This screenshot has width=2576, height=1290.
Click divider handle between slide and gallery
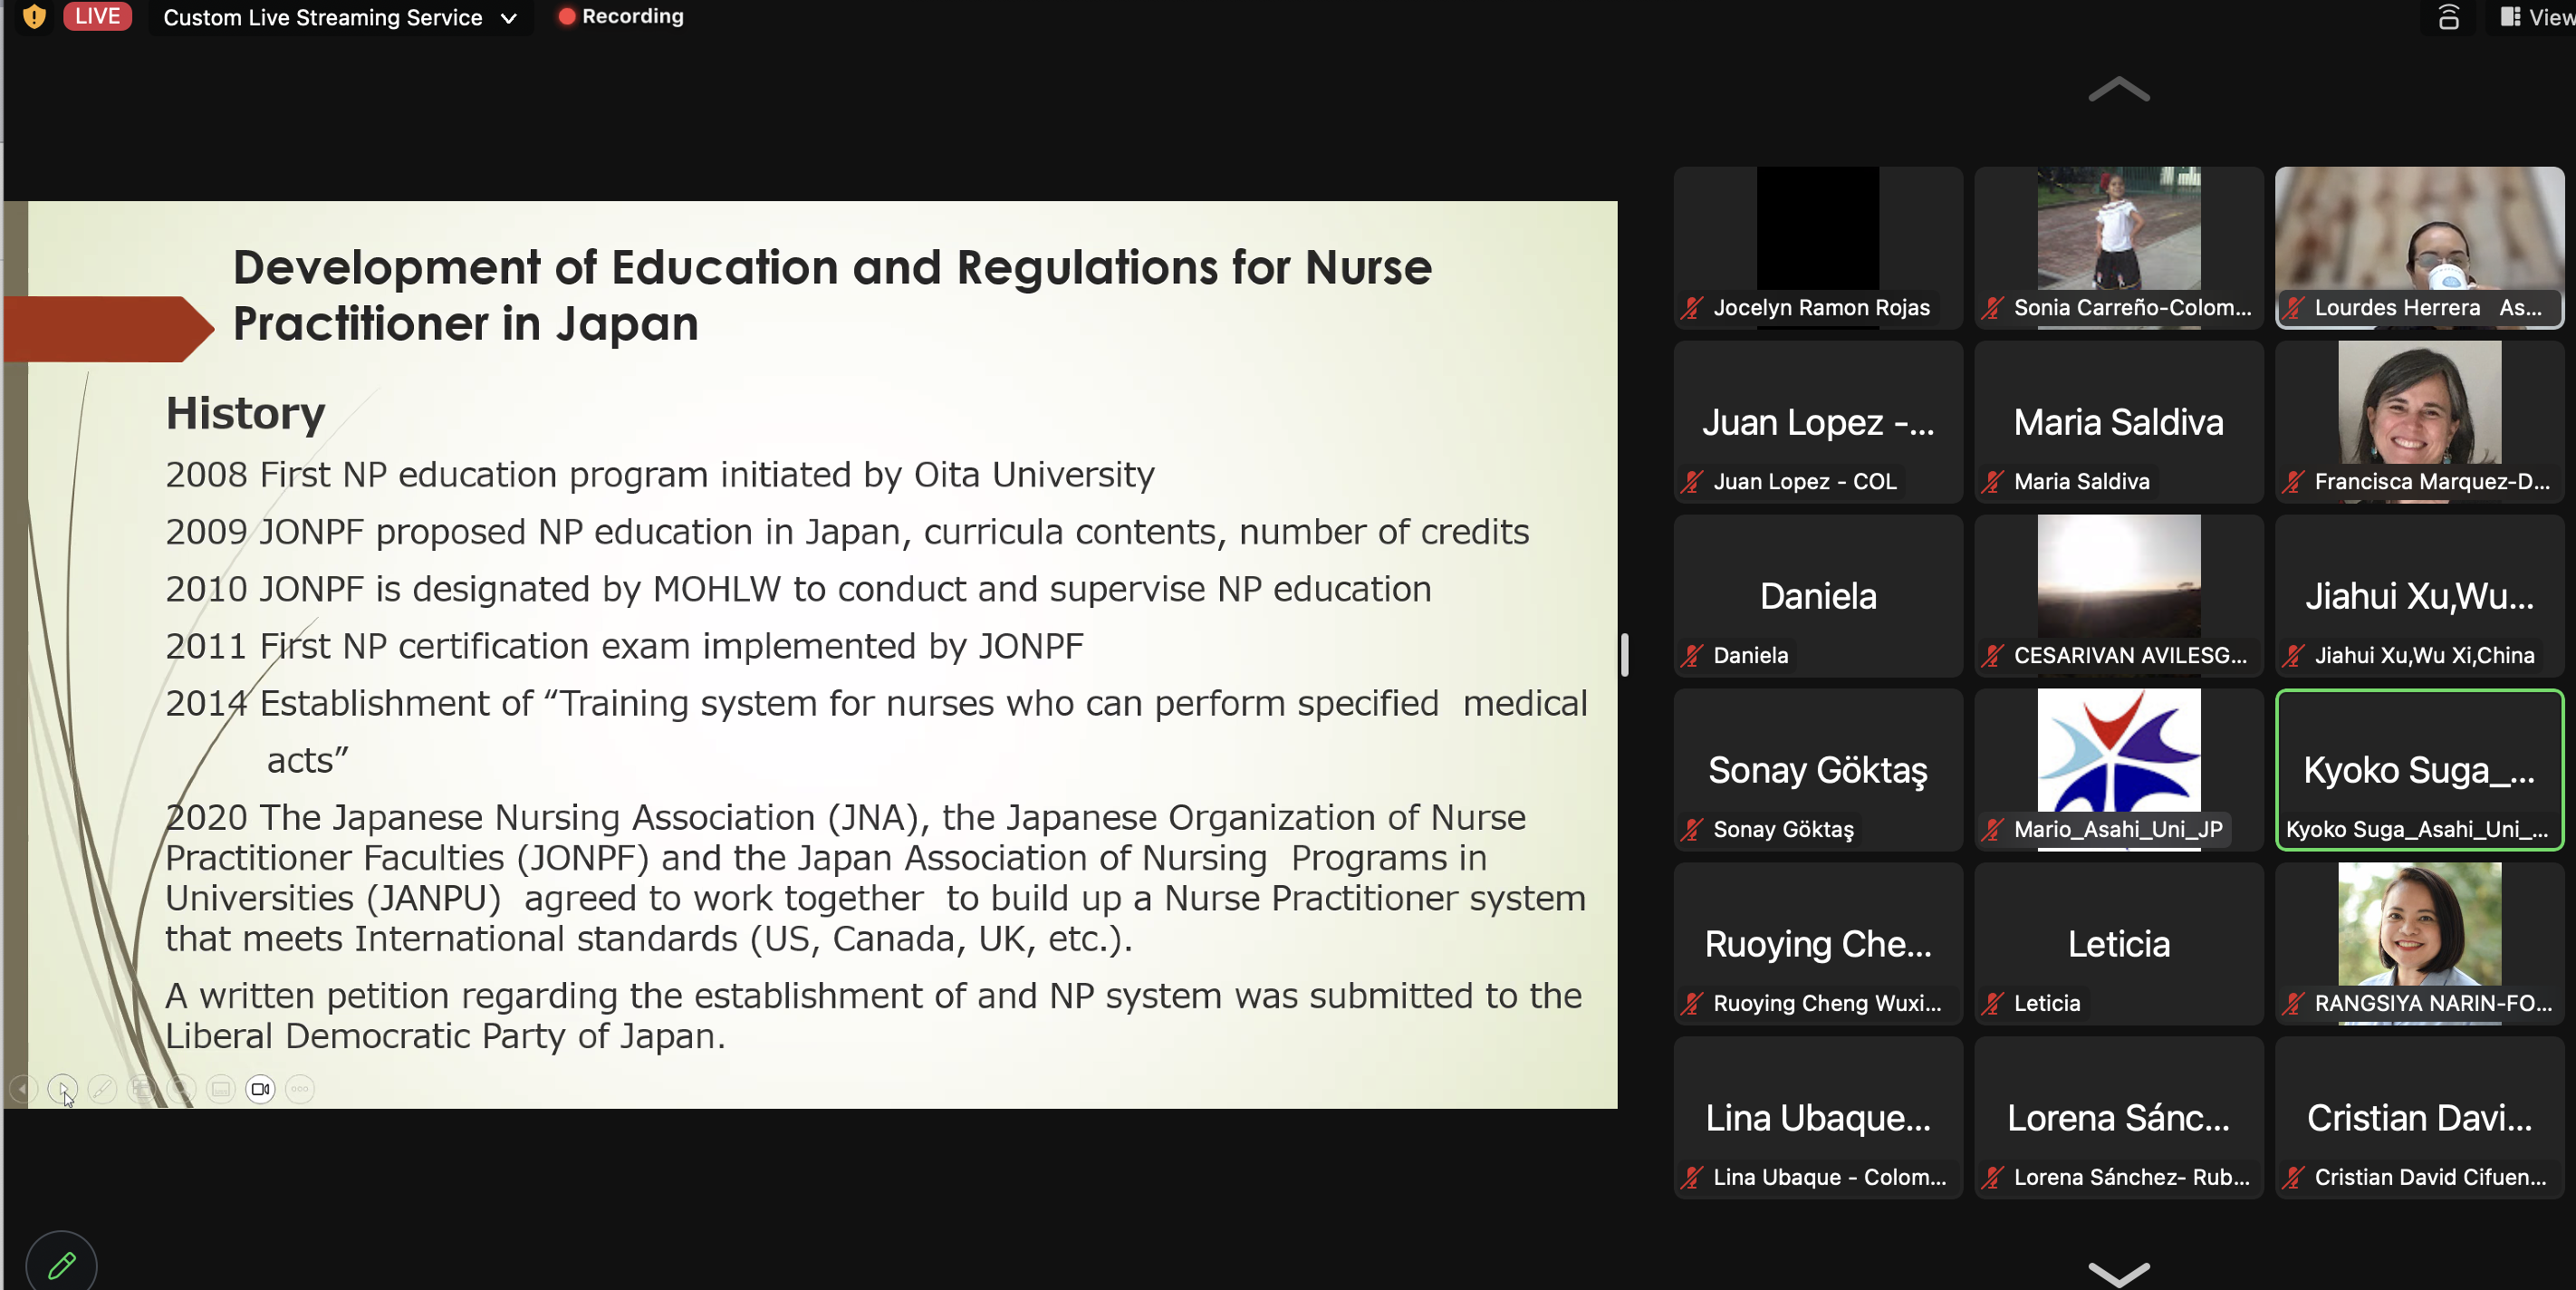point(1625,655)
